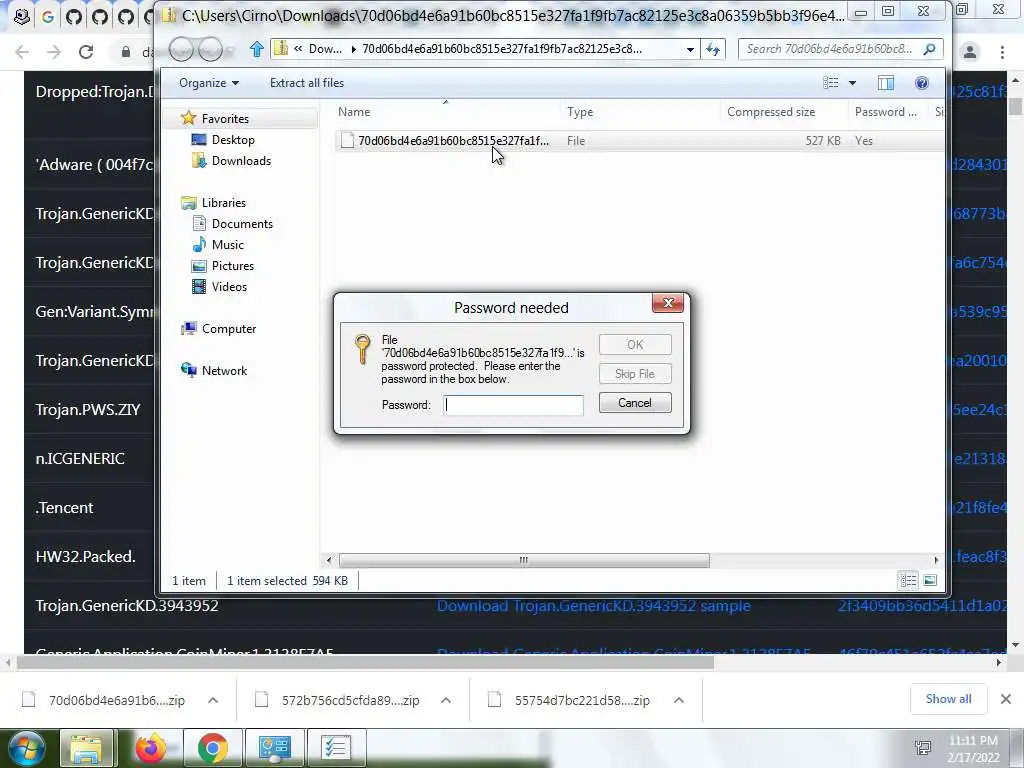Click the Windows Start button
Viewport: 1024px width, 768px height.
tap(26, 748)
